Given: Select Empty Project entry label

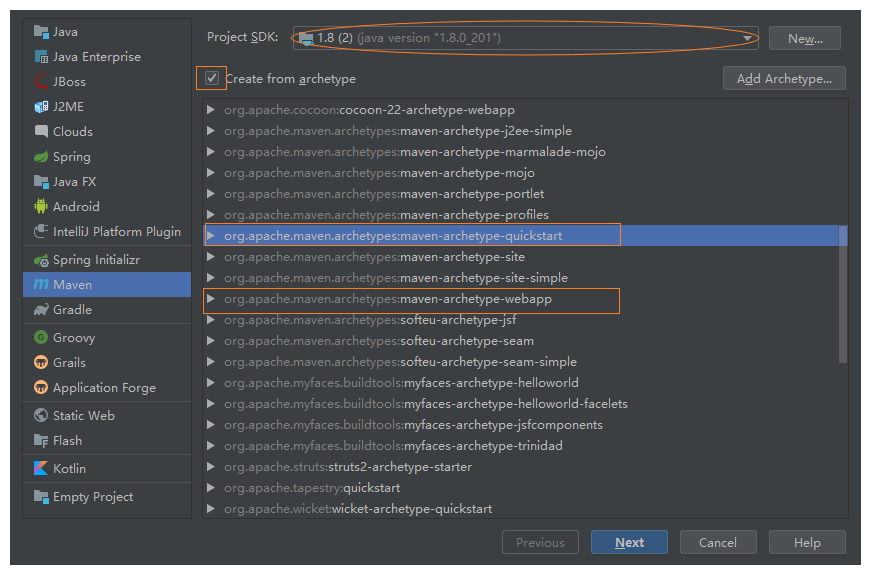Looking at the screenshot, I should pos(93,497).
